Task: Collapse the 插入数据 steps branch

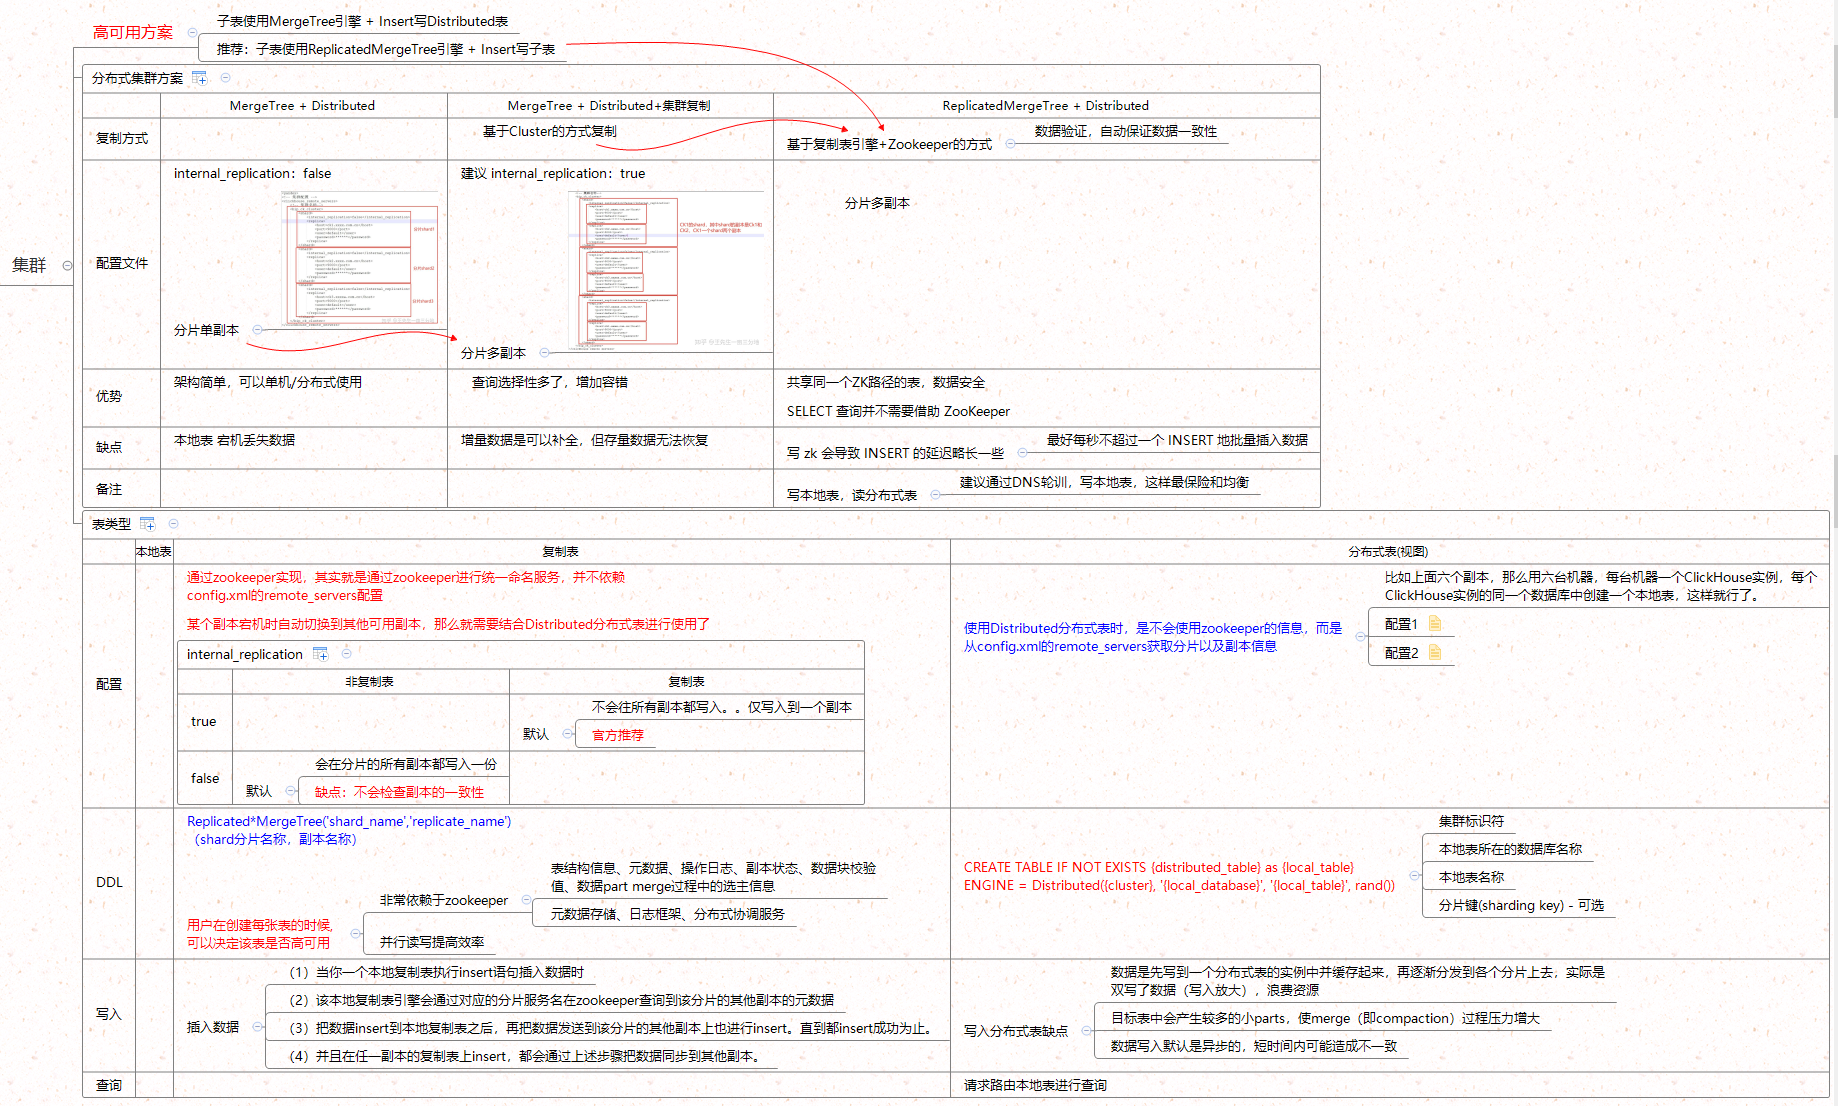Action: (x=257, y=1027)
